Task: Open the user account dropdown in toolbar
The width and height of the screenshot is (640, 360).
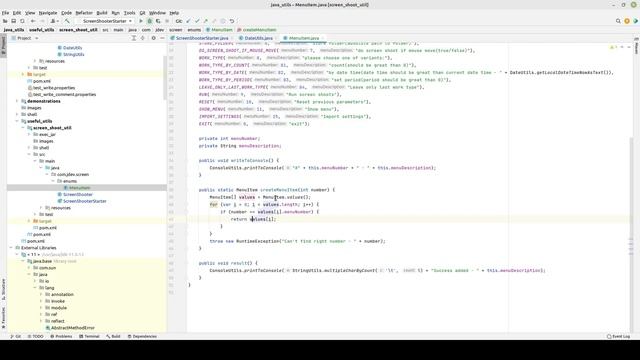Action: (x=54, y=21)
